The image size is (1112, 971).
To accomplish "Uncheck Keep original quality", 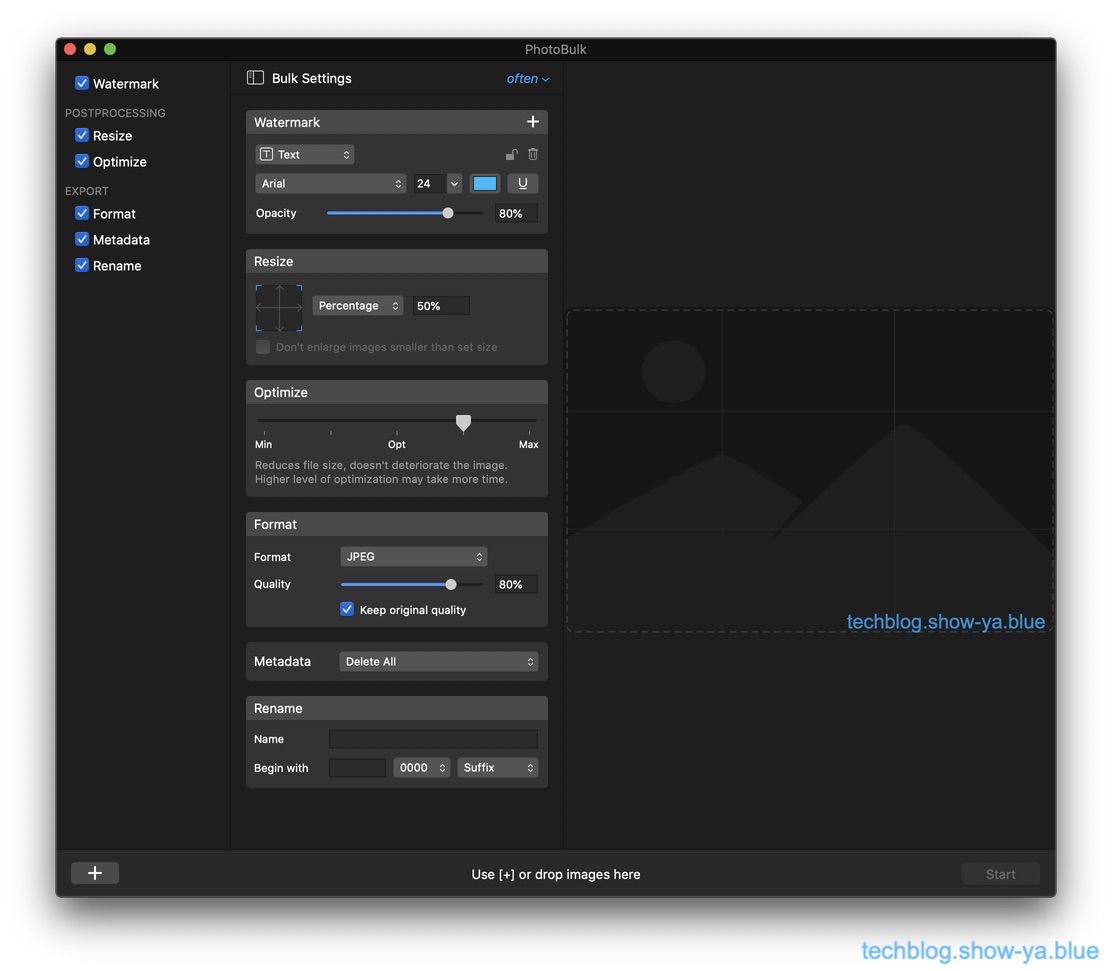I will coord(347,609).
